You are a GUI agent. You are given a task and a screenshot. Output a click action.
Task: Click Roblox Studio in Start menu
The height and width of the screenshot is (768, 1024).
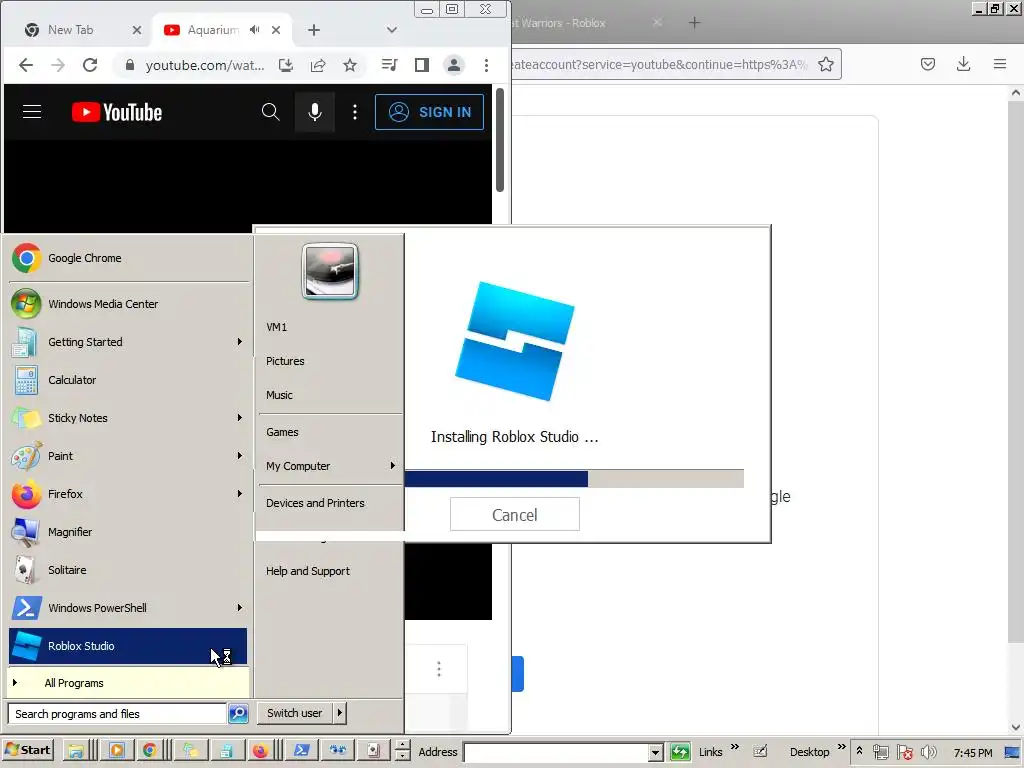(x=128, y=646)
